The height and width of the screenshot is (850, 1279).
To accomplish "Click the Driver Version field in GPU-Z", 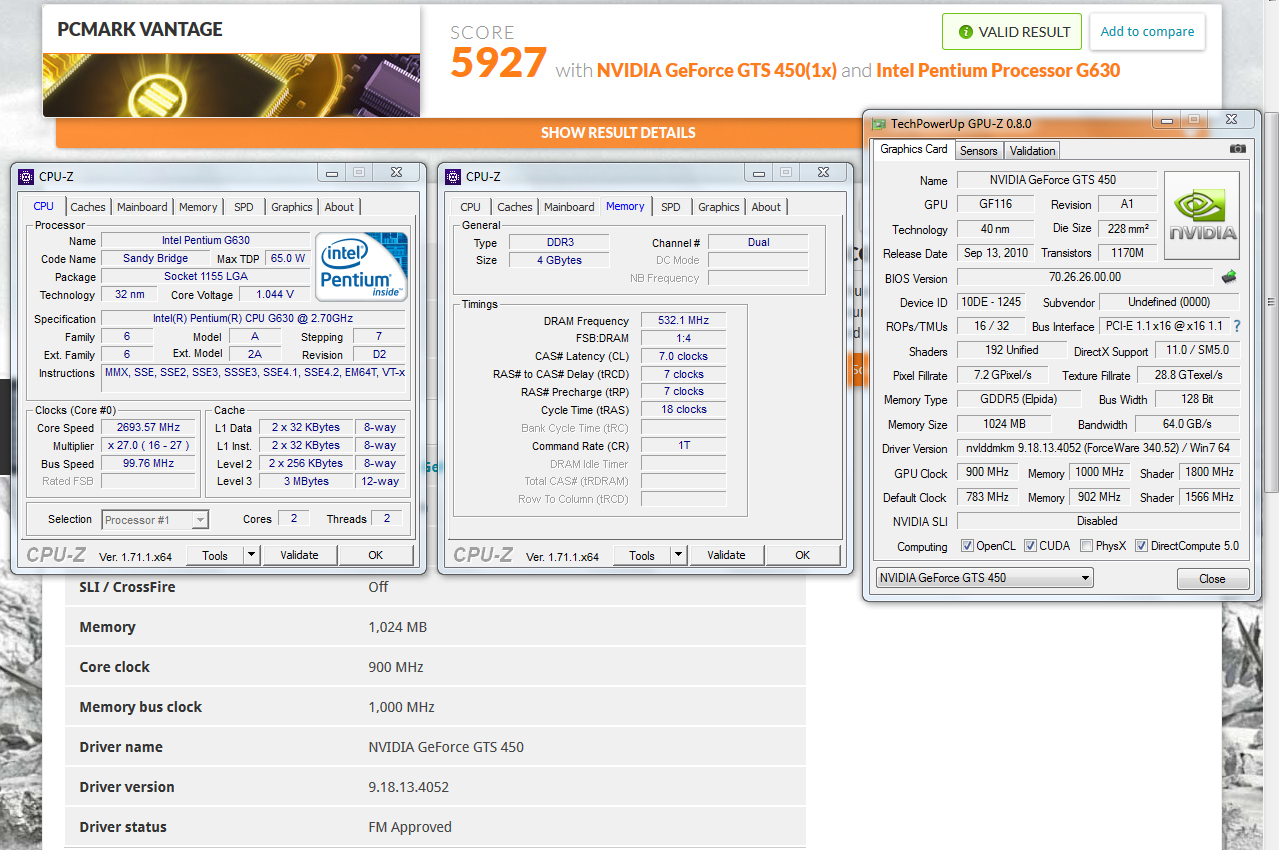I will click(1098, 449).
